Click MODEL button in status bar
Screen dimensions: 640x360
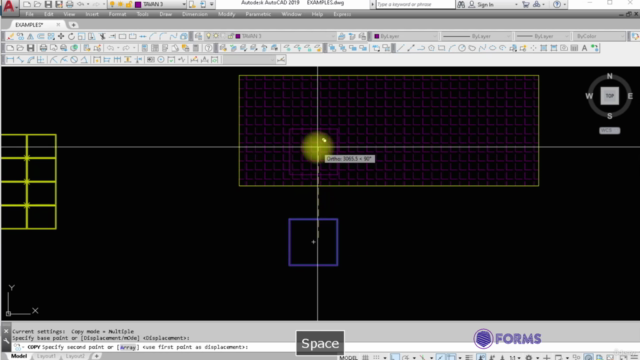click(x=348, y=358)
